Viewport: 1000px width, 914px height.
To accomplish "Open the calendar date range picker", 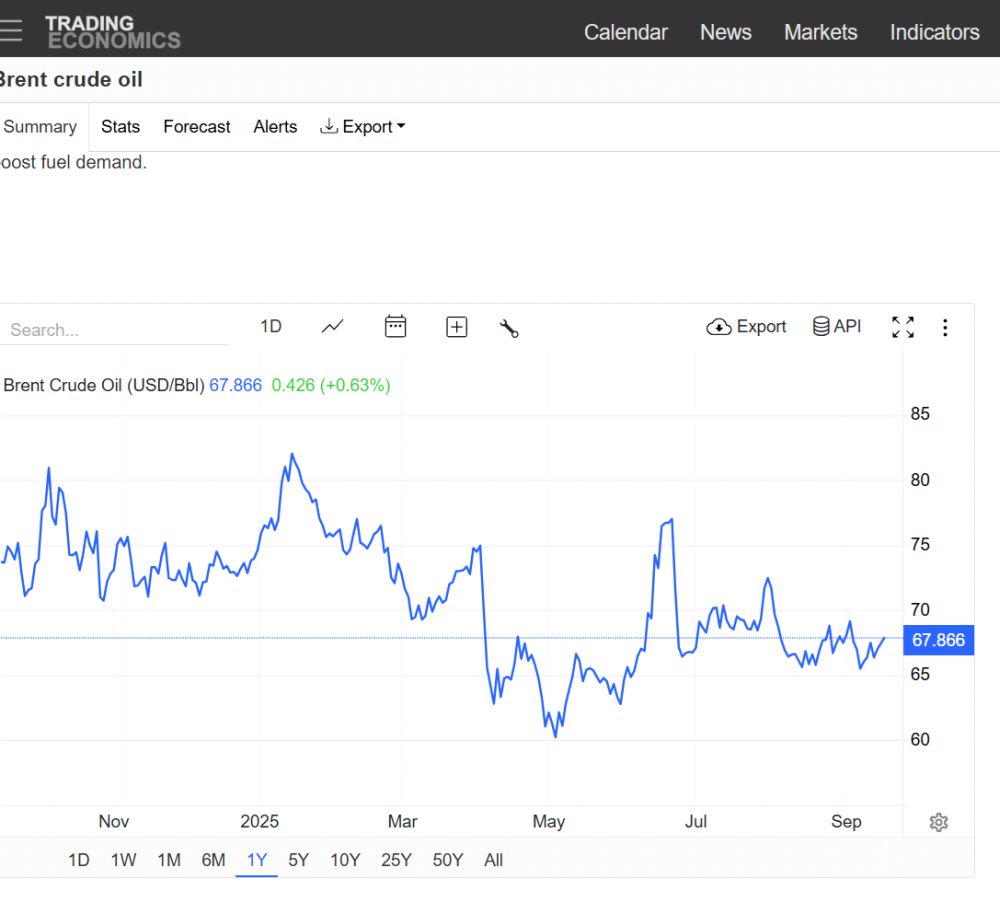I will (x=396, y=327).
